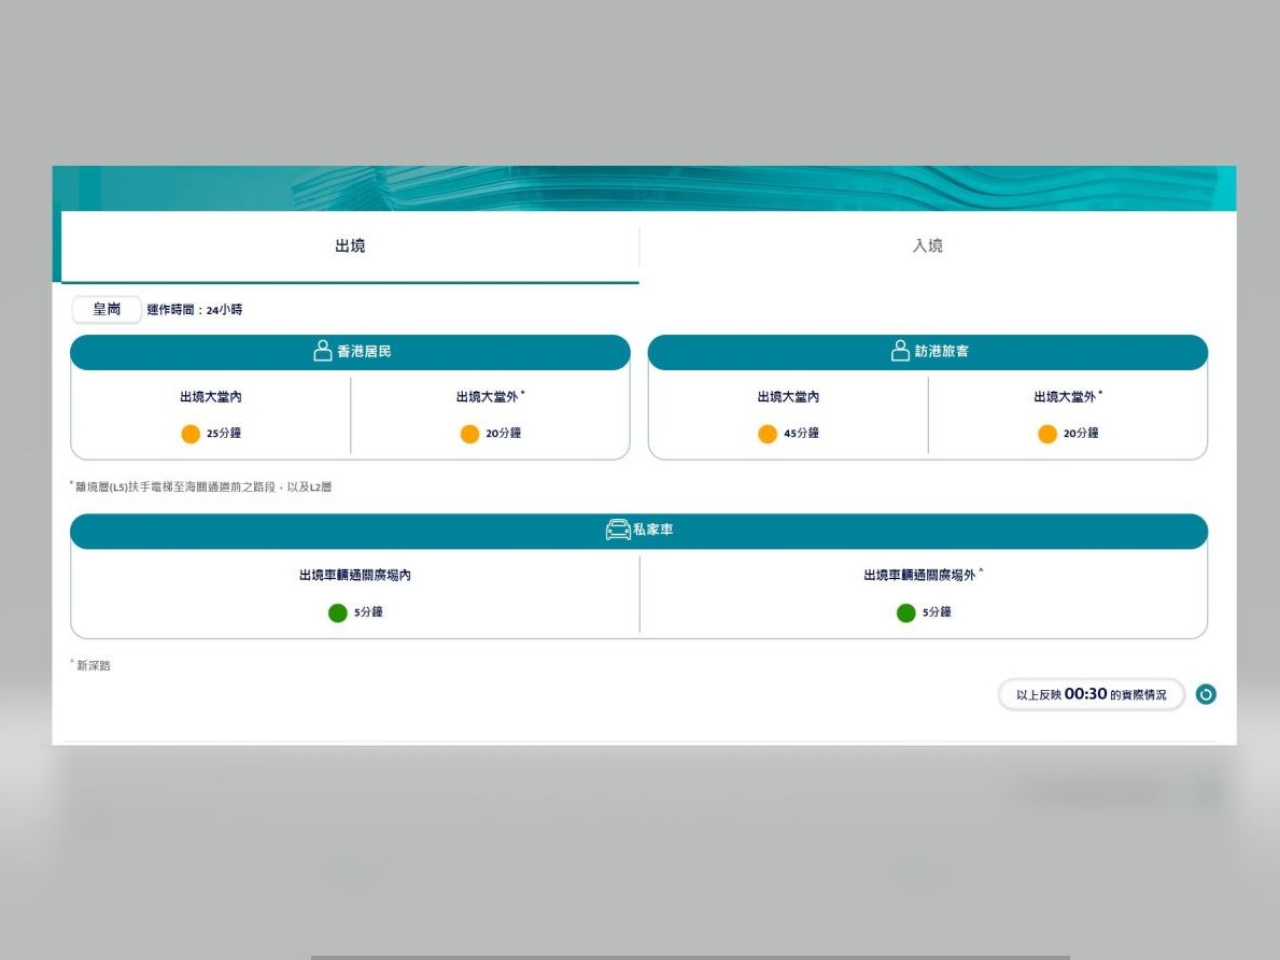
Task: Click the car icon beside 私家車
Action: coord(618,529)
